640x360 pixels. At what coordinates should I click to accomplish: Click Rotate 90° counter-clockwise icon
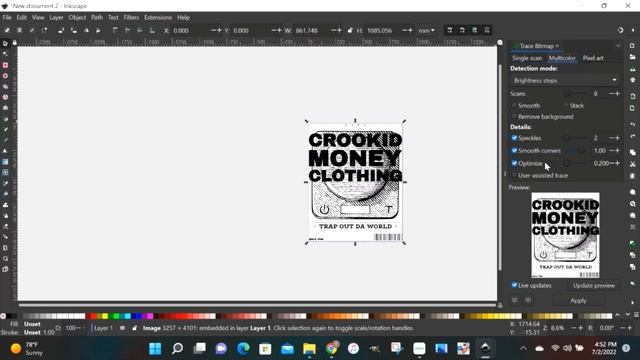tap(61, 30)
